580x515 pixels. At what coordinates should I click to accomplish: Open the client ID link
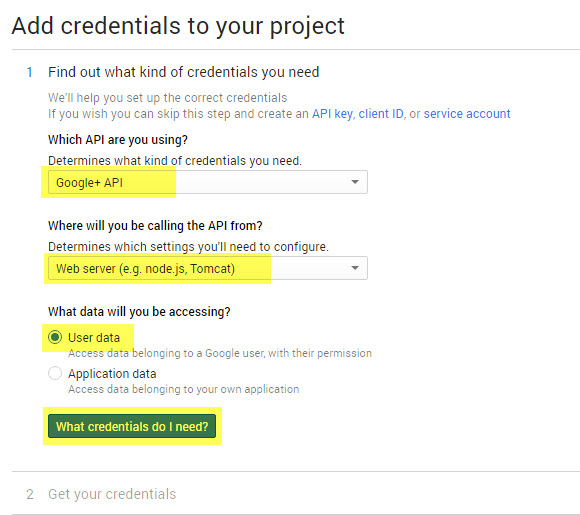[381, 114]
